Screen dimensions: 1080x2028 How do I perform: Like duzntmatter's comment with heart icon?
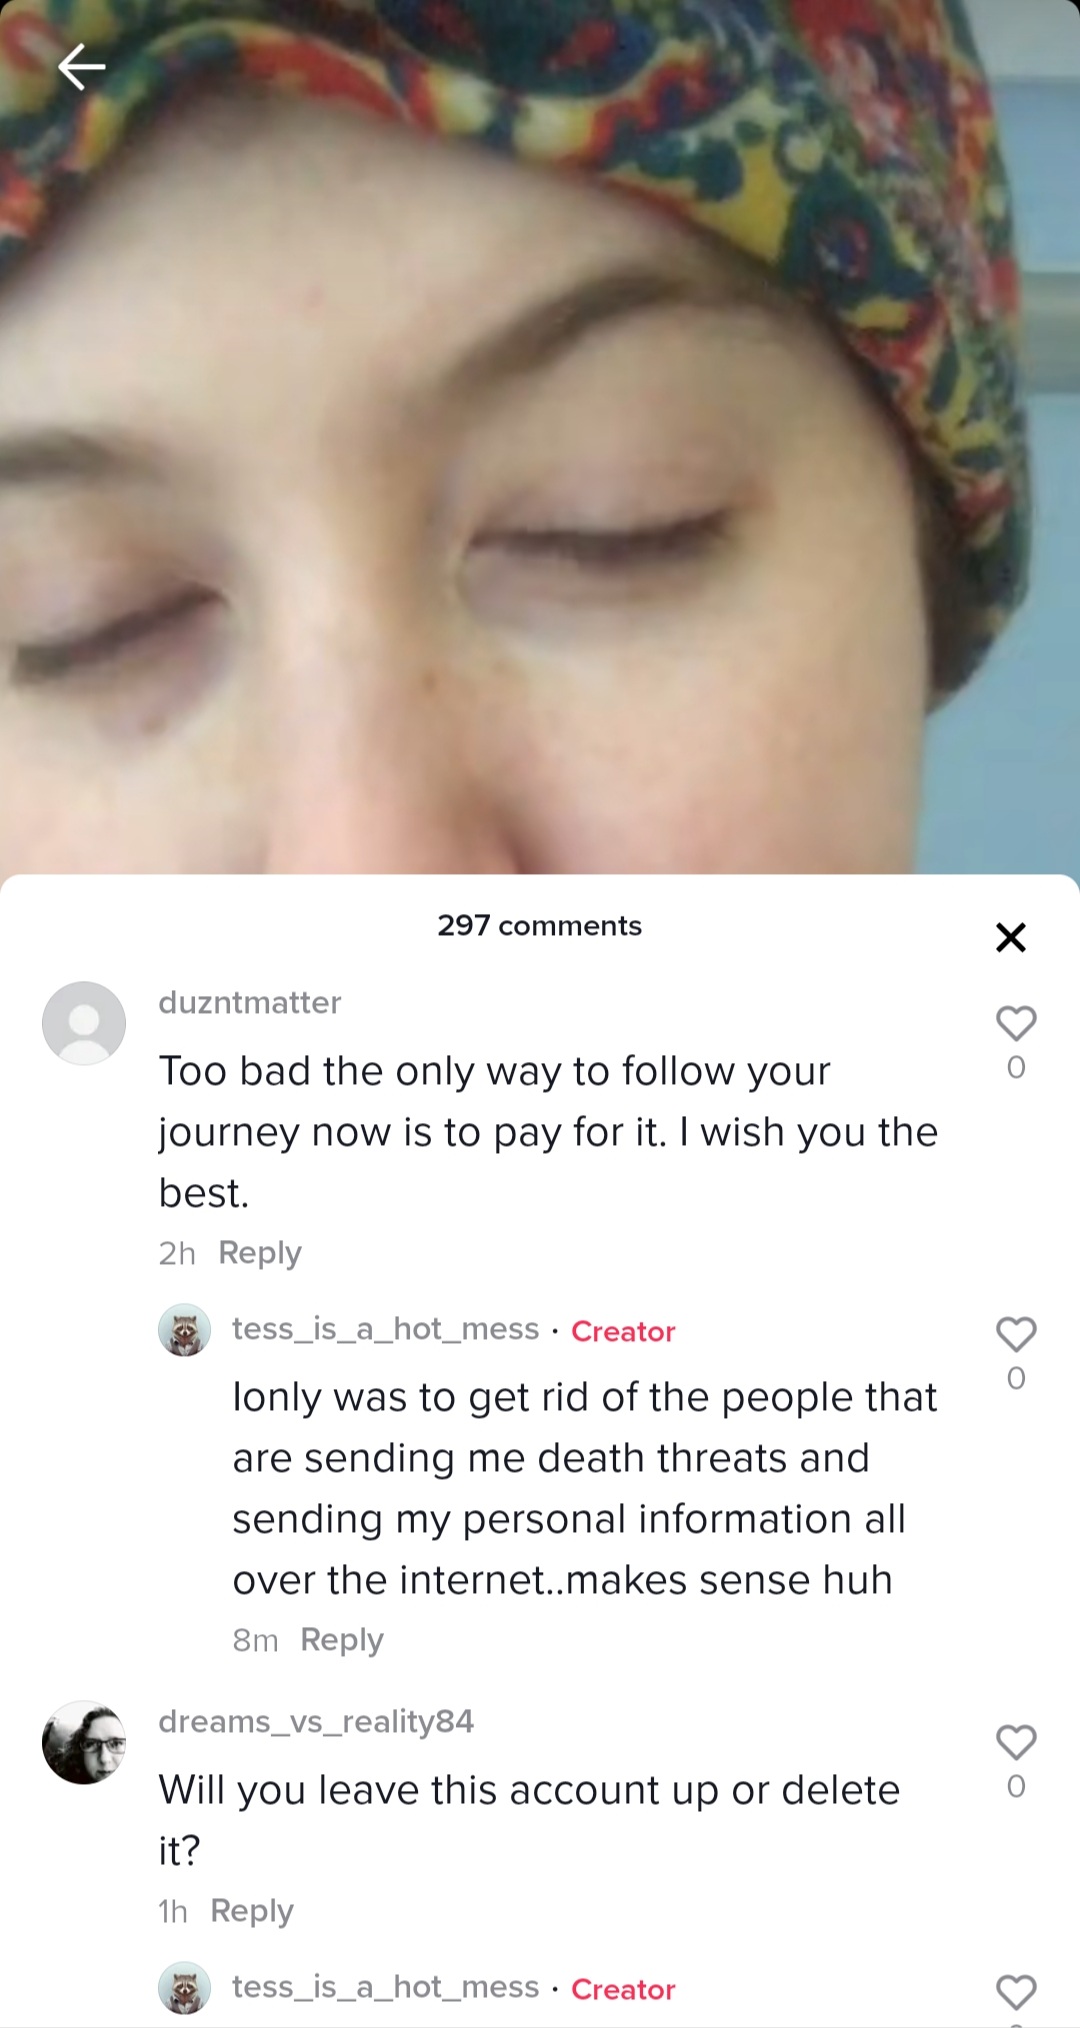point(1016,1023)
